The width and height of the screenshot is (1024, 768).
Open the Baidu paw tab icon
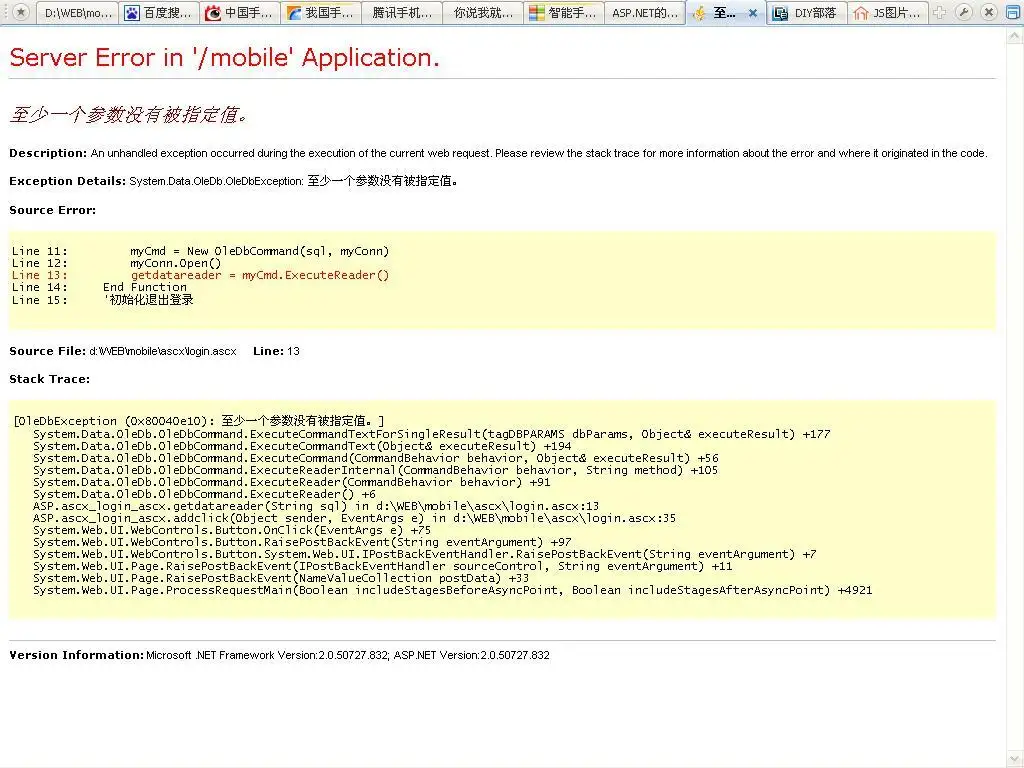coord(132,13)
